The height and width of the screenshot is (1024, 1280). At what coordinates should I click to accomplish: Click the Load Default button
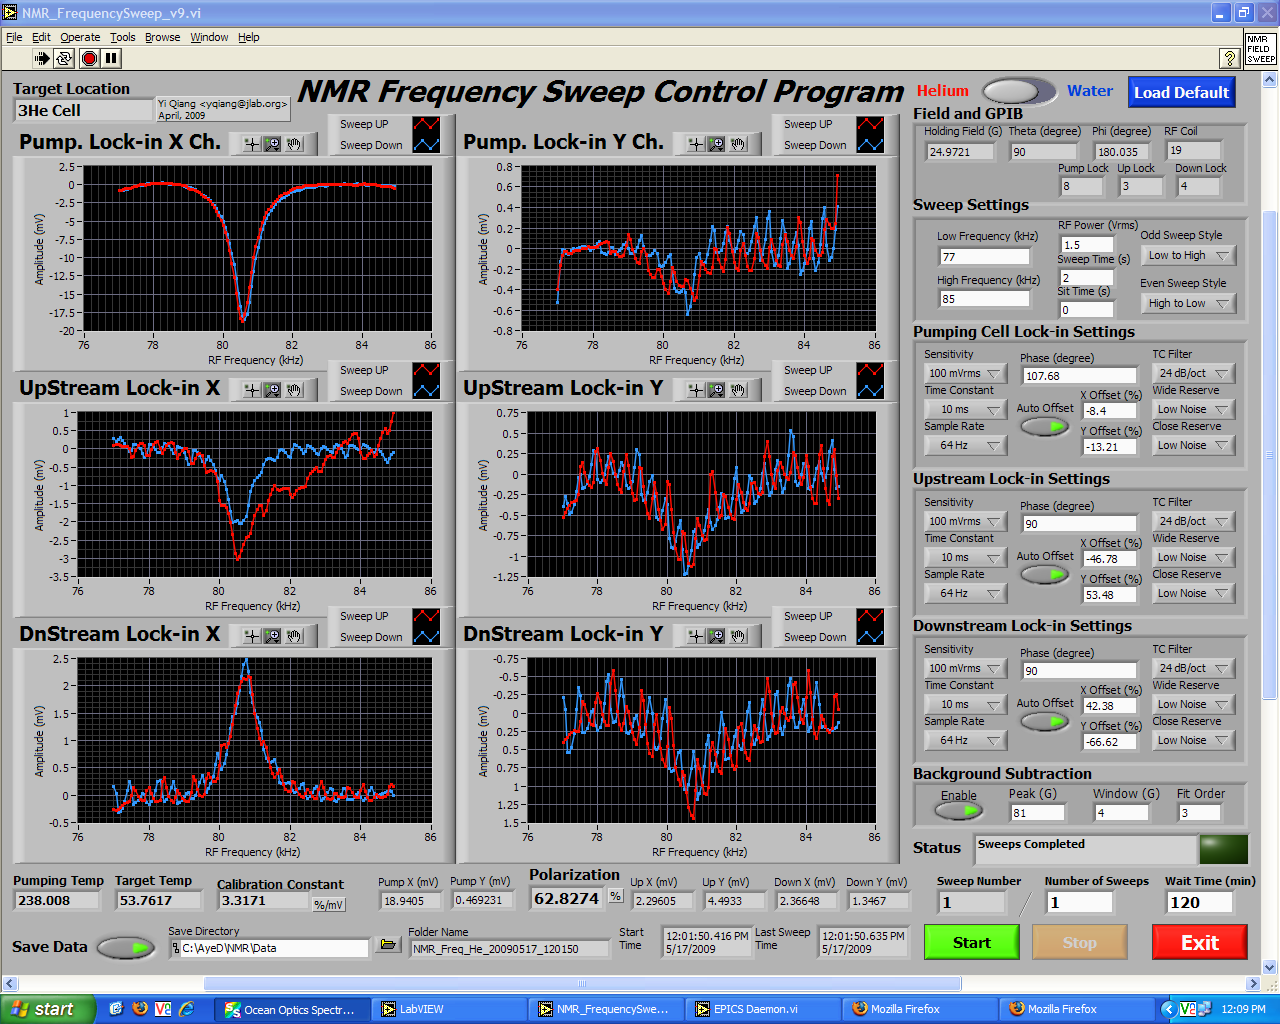coord(1181,92)
